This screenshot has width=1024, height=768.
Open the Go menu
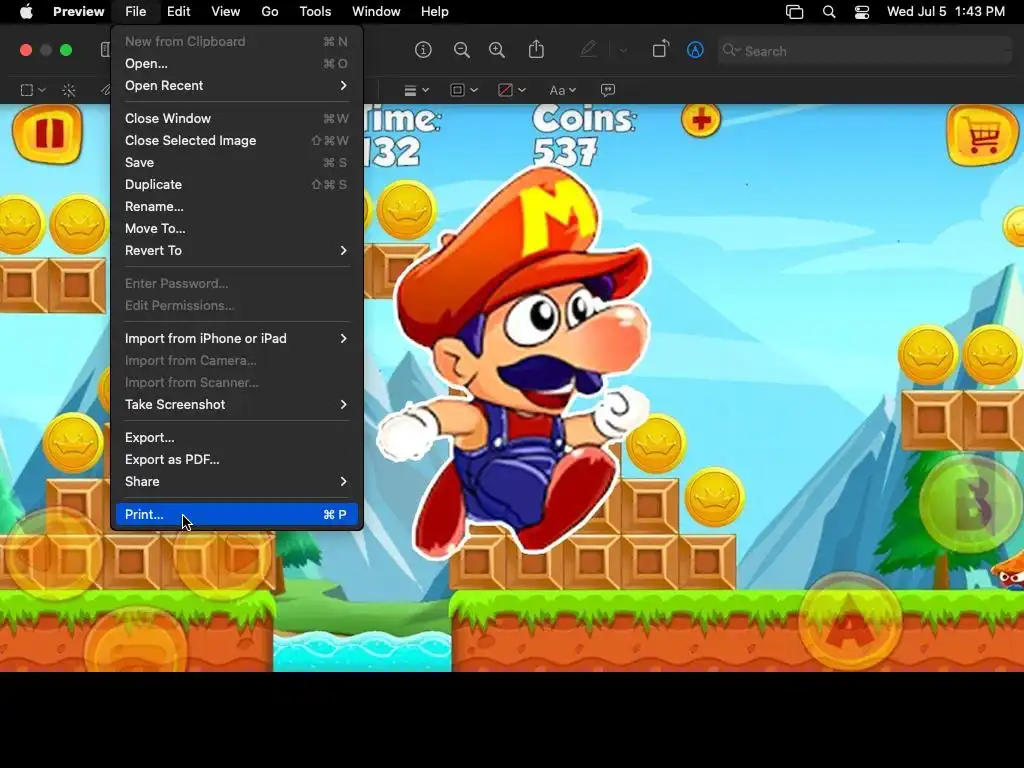[x=270, y=12]
